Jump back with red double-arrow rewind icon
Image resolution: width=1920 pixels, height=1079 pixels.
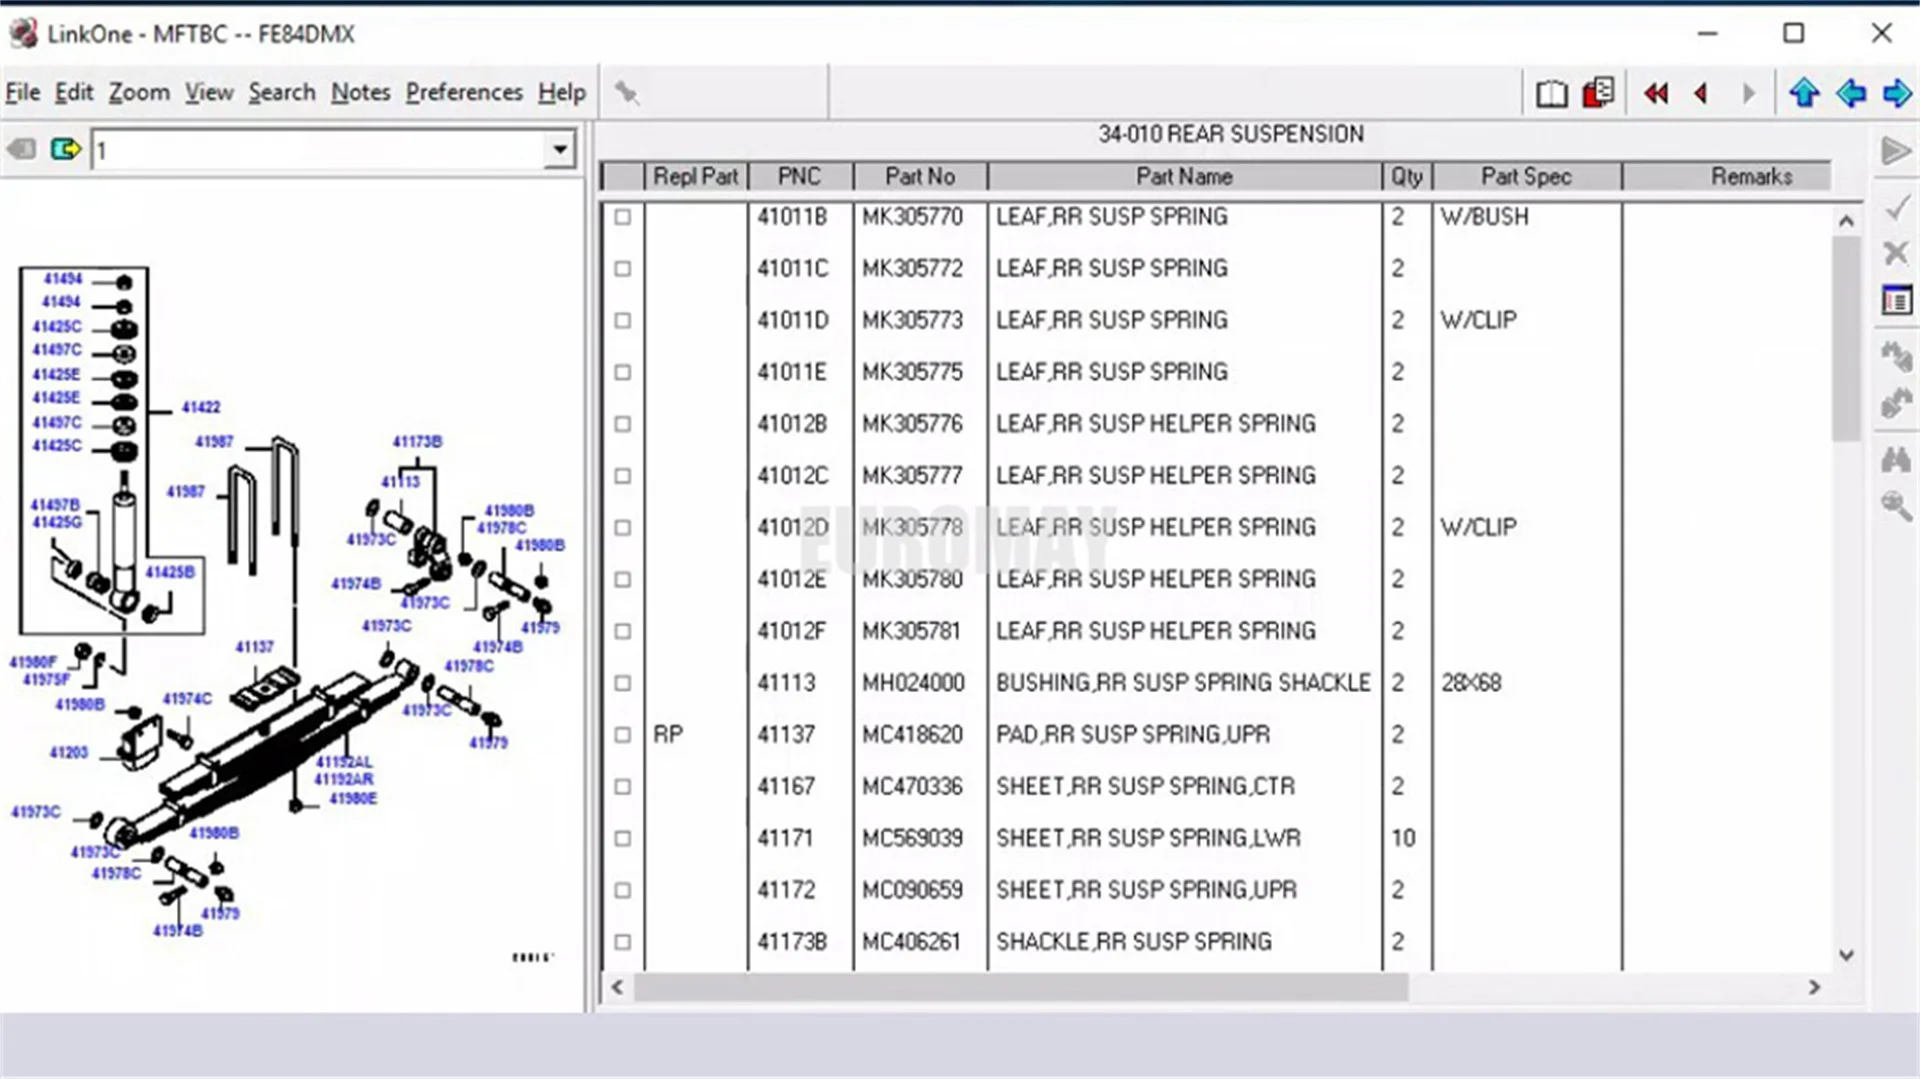tap(1656, 93)
